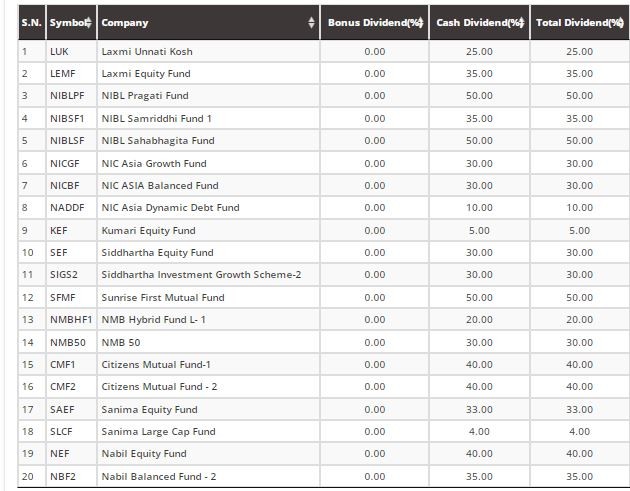Click bonus dividend value for NMB 50
The image size is (630, 491).
374,343
